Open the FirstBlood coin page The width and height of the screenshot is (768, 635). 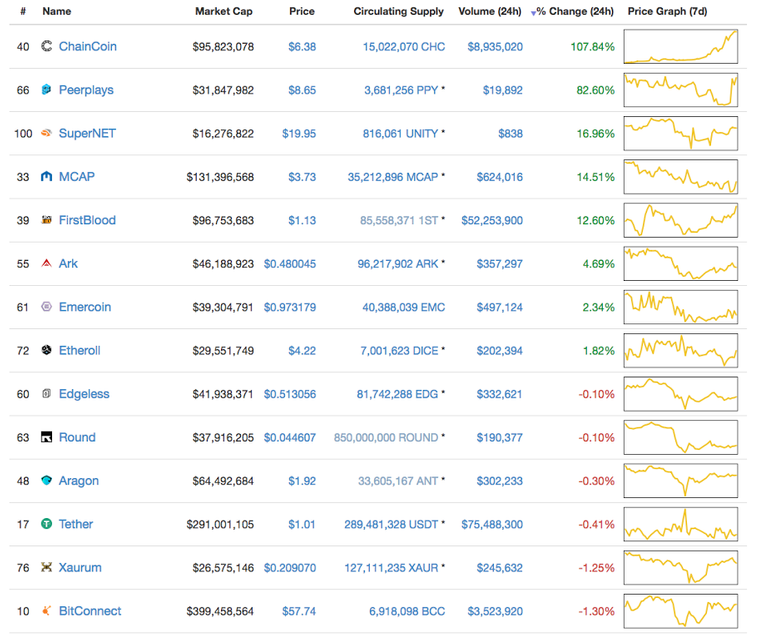pyautogui.click(x=87, y=220)
